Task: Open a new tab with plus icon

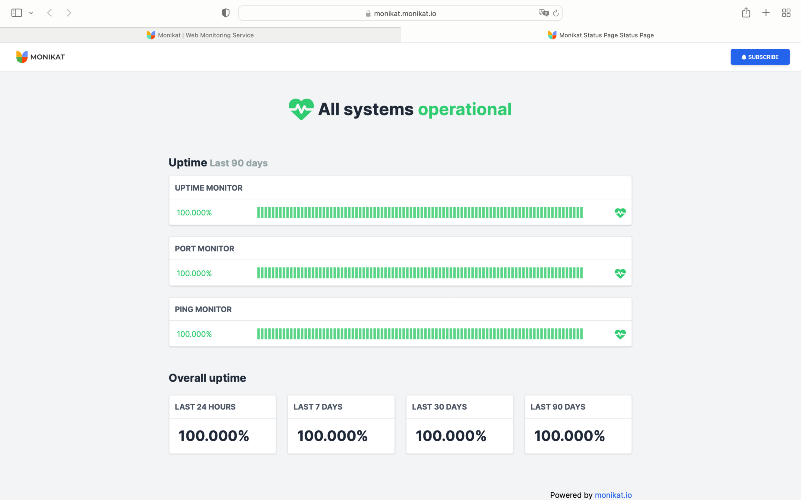Action: pos(766,13)
